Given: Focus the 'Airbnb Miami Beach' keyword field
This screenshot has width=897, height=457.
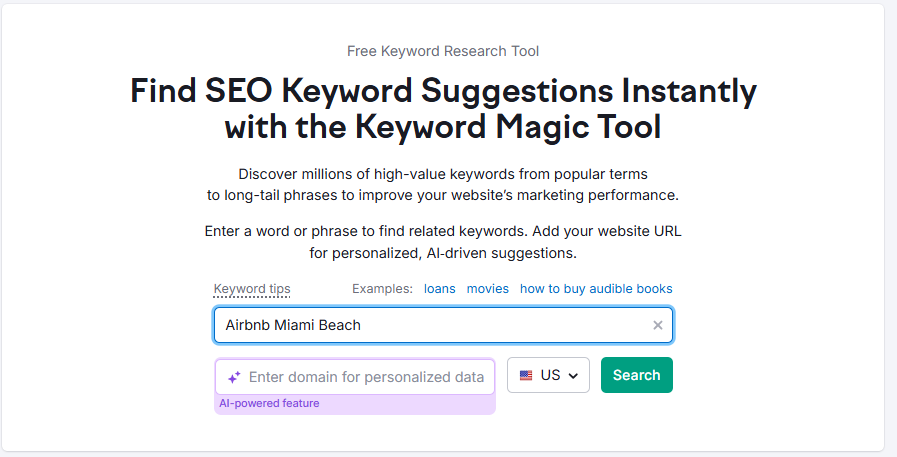Looking at the screenshot, I should point(443,325).
